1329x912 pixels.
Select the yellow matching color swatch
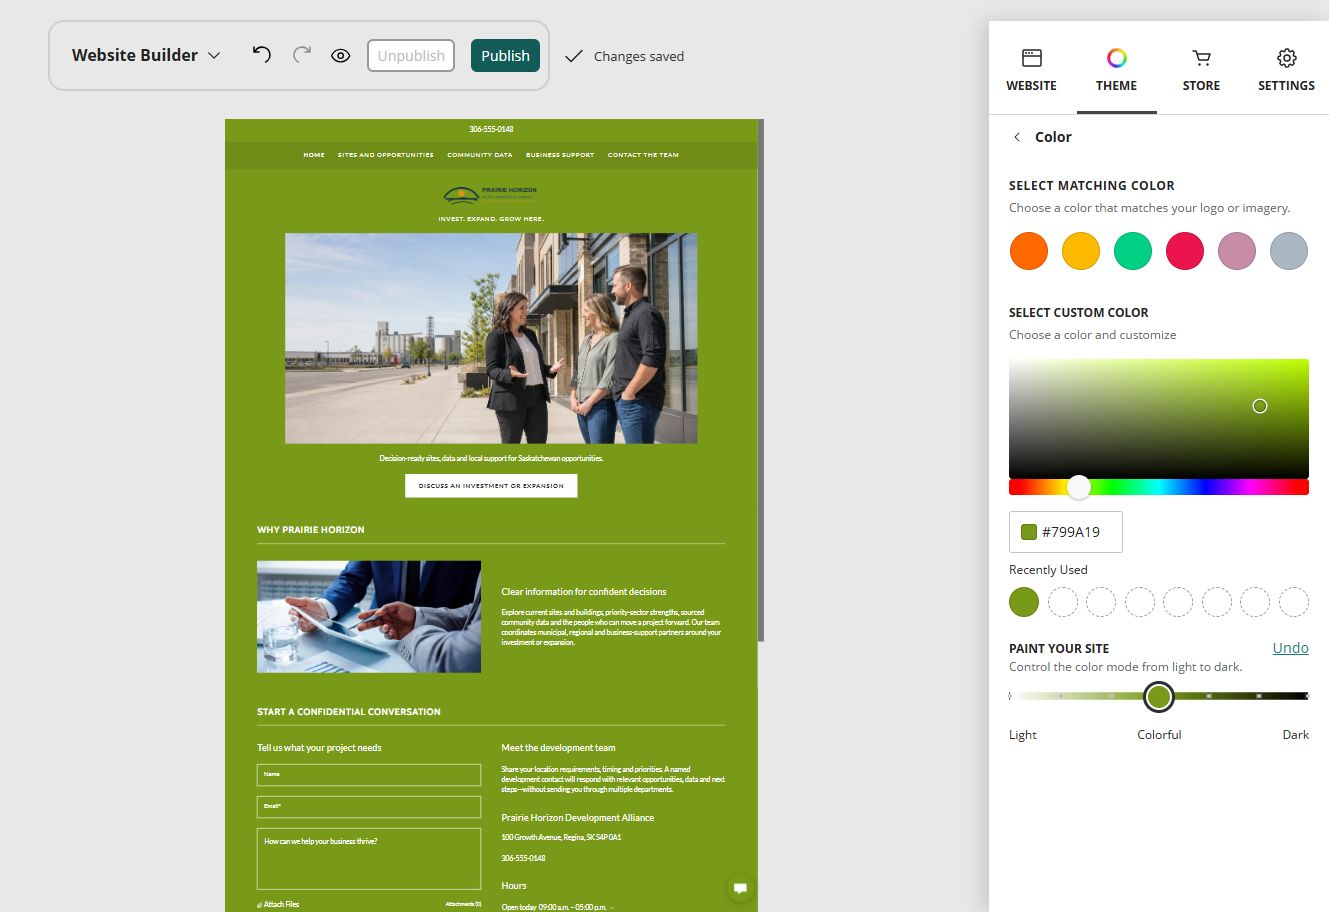pyautogui.click(x=1080, y=251)
